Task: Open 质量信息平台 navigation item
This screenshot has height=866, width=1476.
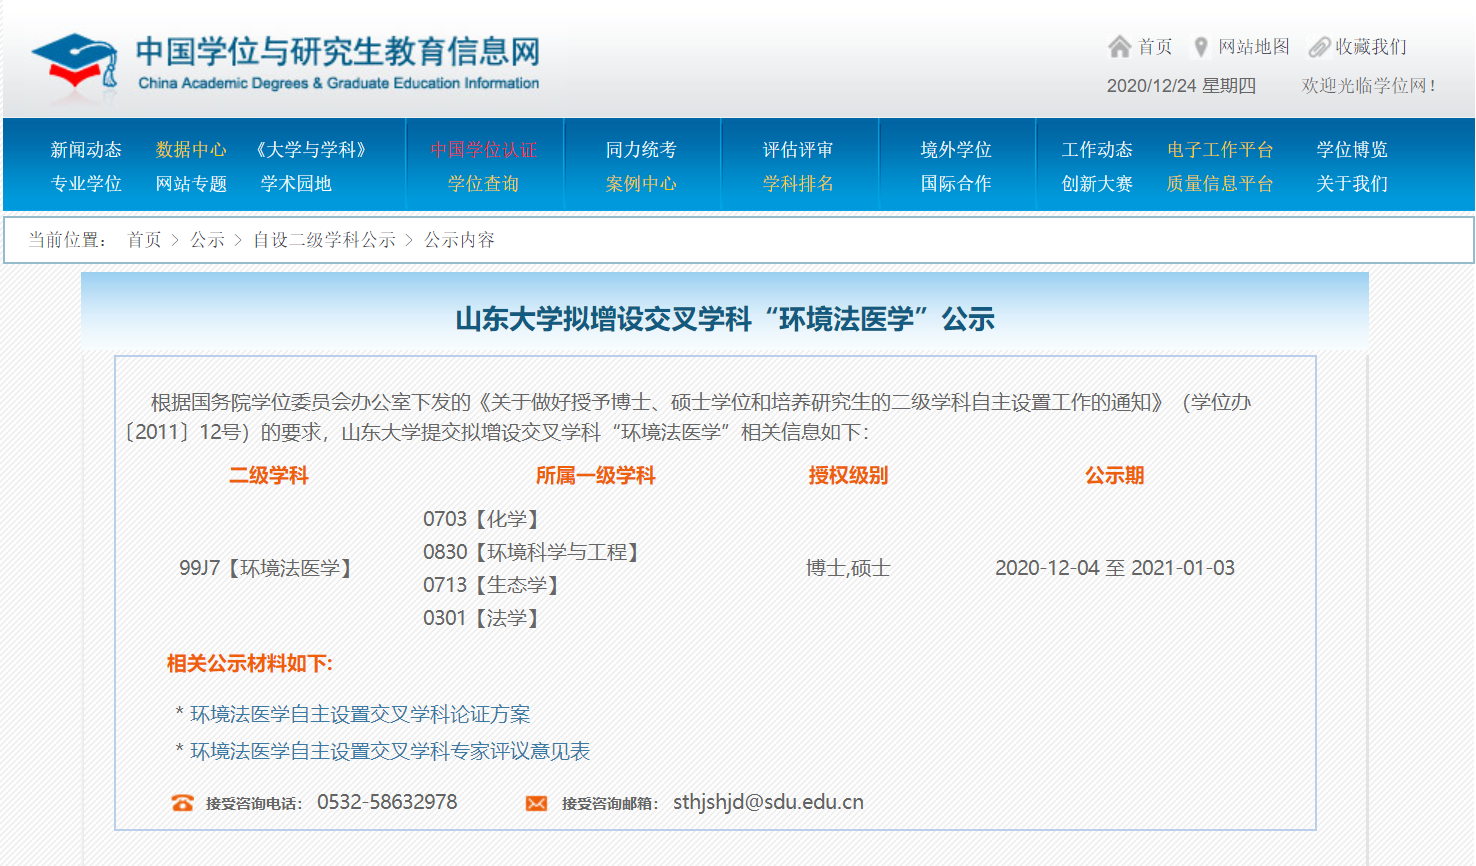Action: click(x=1220, y=184)
